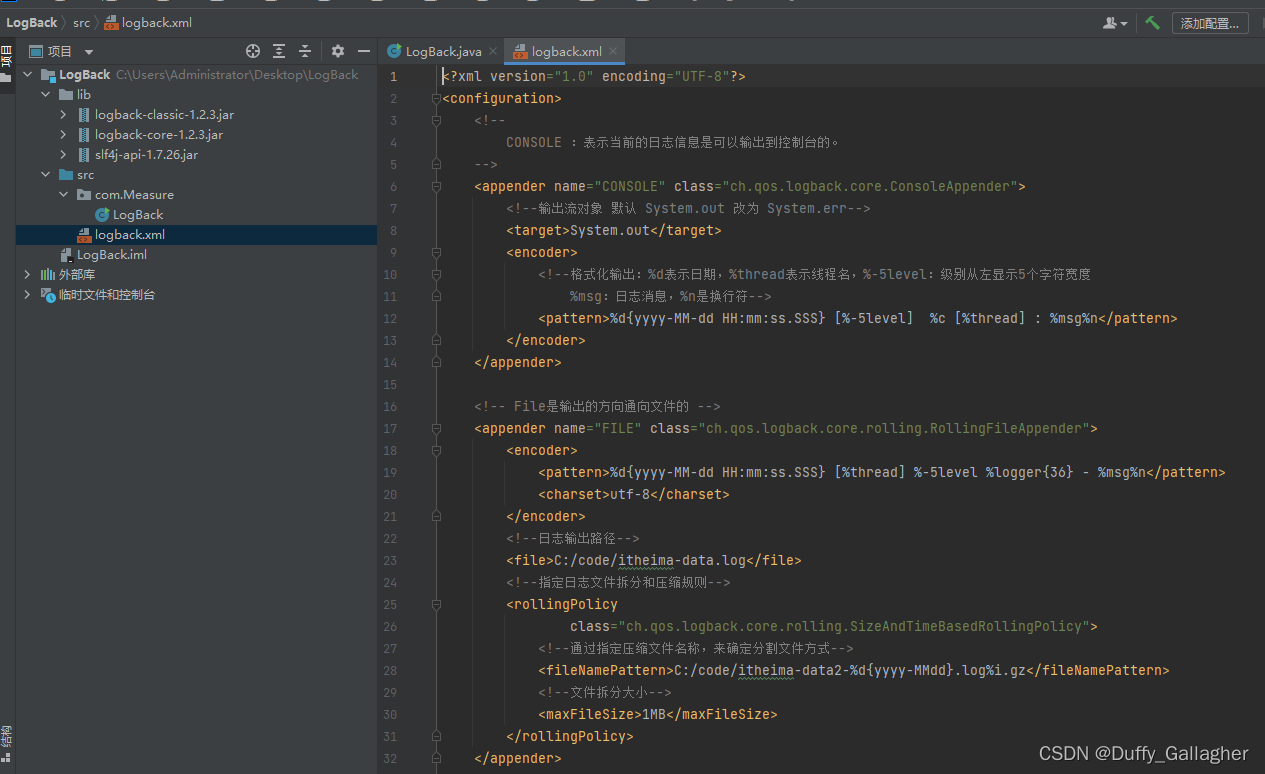This screenshot has width=1265, height=774.
Task: Select LogBack.iml in project tree
Action: point(112,254)
